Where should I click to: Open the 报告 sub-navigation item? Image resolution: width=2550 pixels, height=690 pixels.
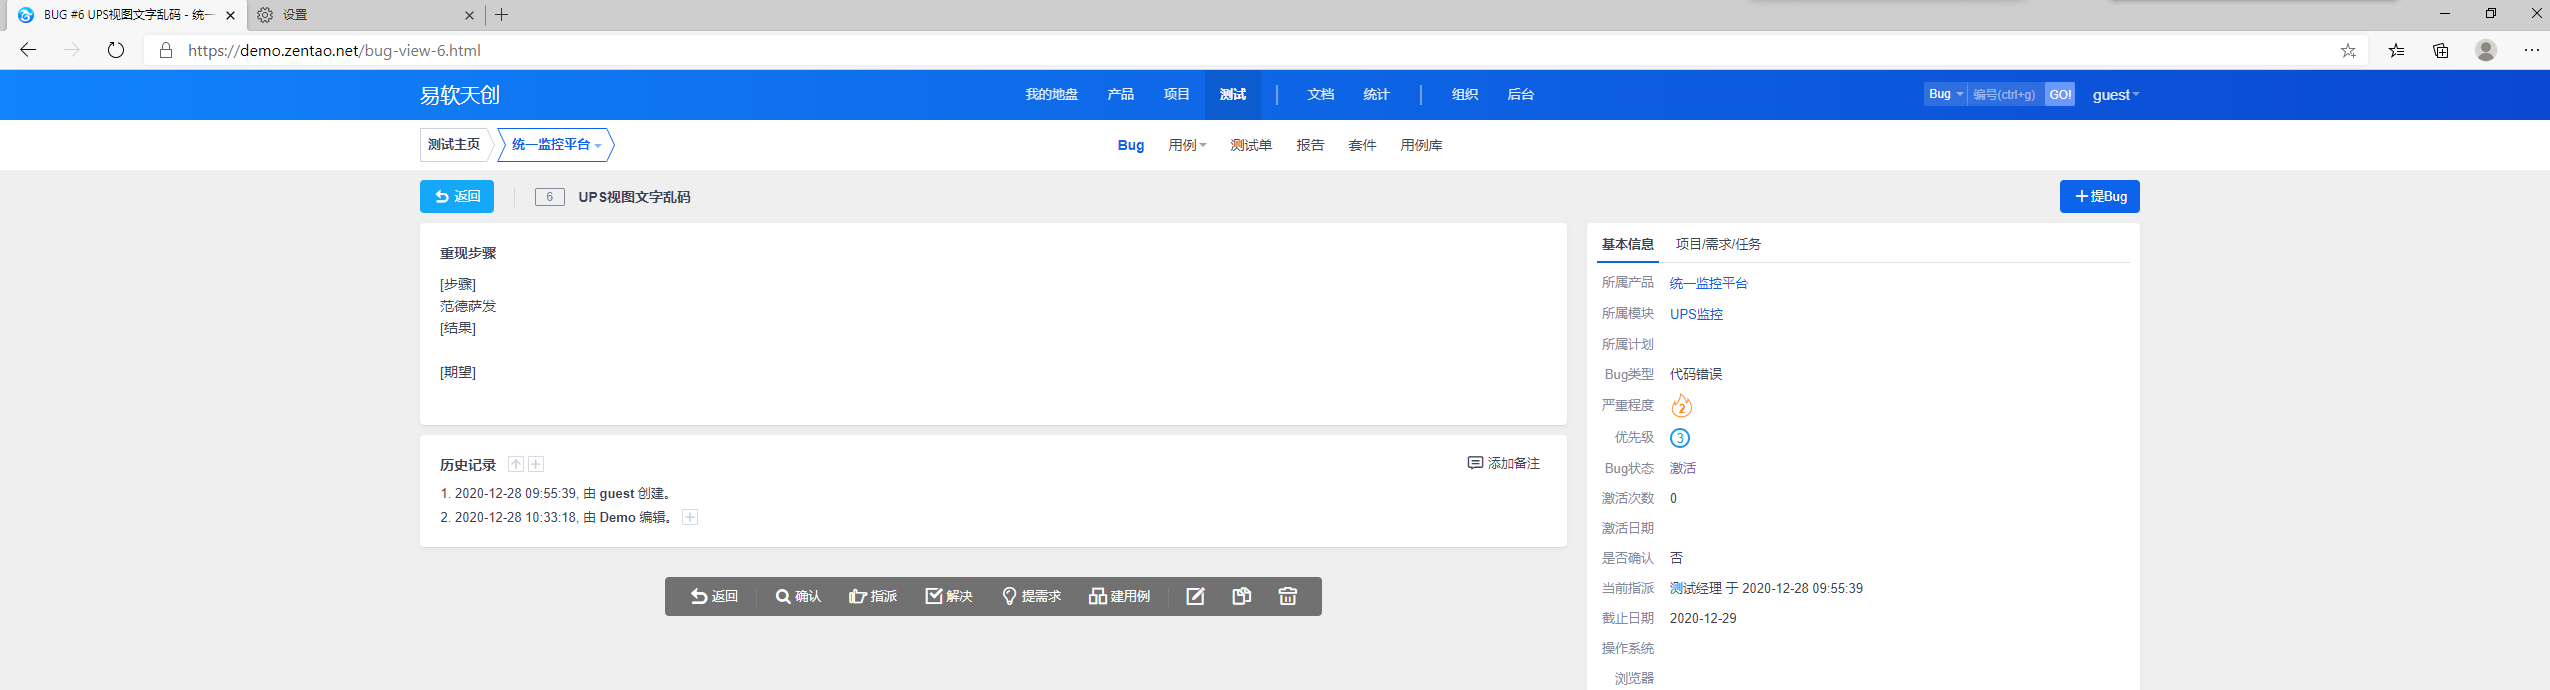tap(1310, 146)
